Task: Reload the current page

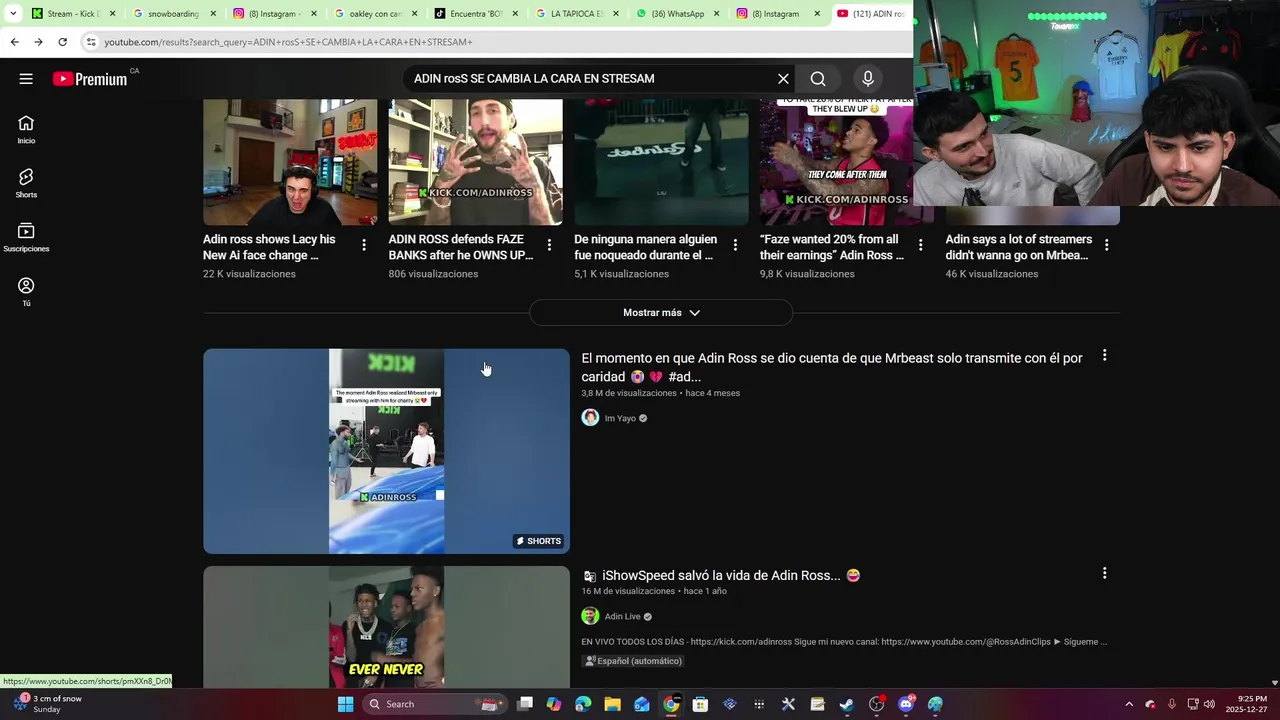Action: click(62, 42)
